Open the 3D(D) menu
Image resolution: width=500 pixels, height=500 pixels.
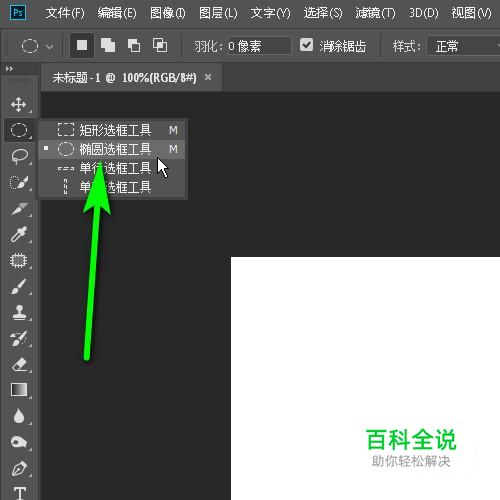point(424,13)
